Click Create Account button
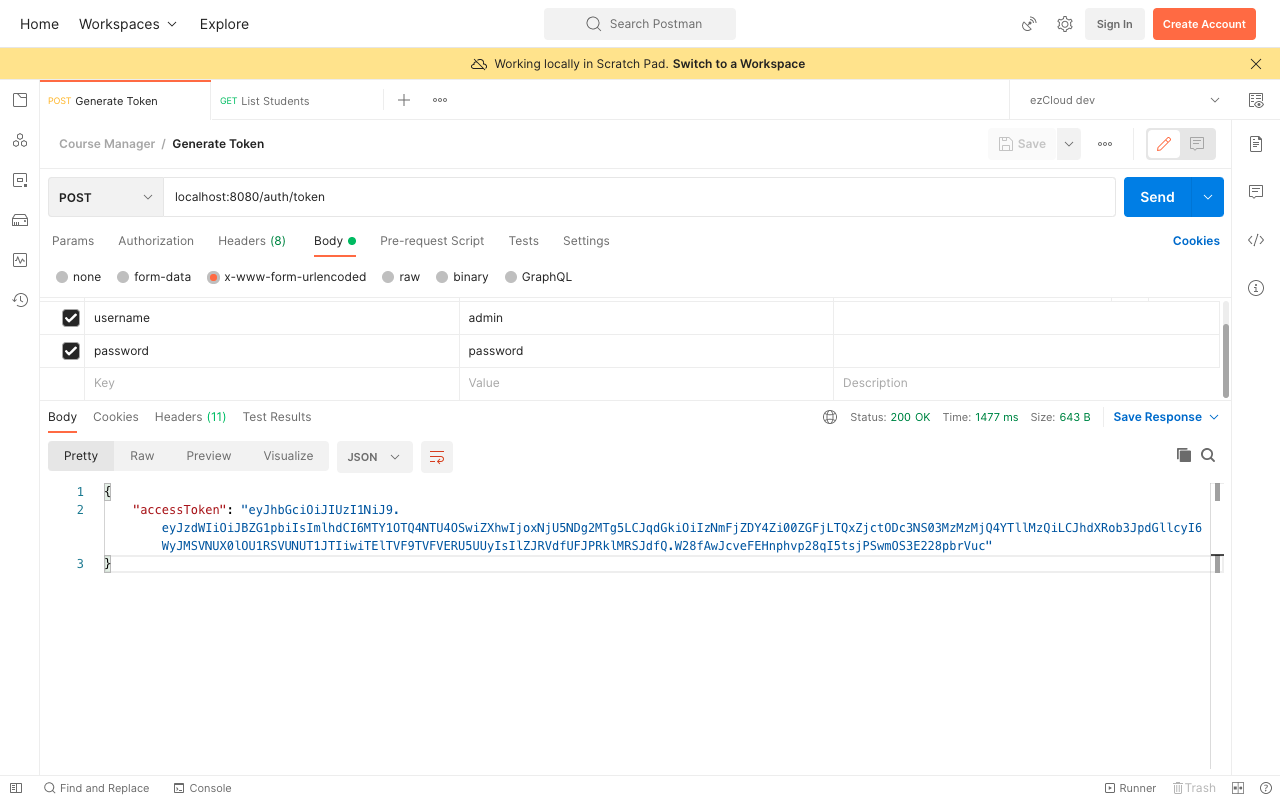Viewport: 1280px width, 800px height. [1204, 24]
